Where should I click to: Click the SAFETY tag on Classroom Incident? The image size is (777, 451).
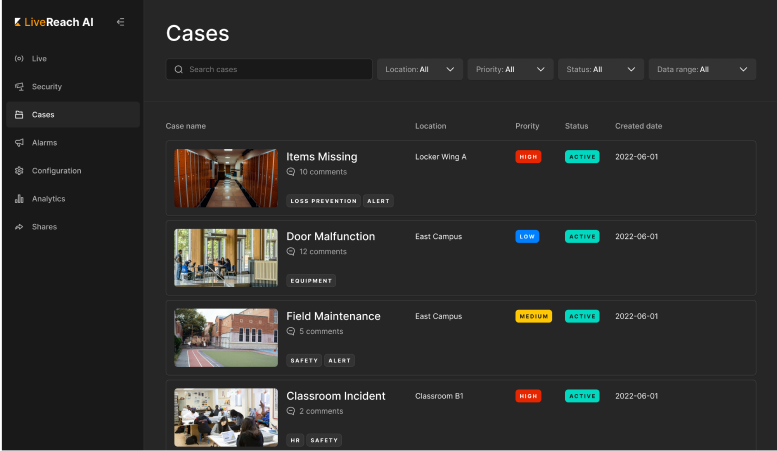[x=324, y=440]
